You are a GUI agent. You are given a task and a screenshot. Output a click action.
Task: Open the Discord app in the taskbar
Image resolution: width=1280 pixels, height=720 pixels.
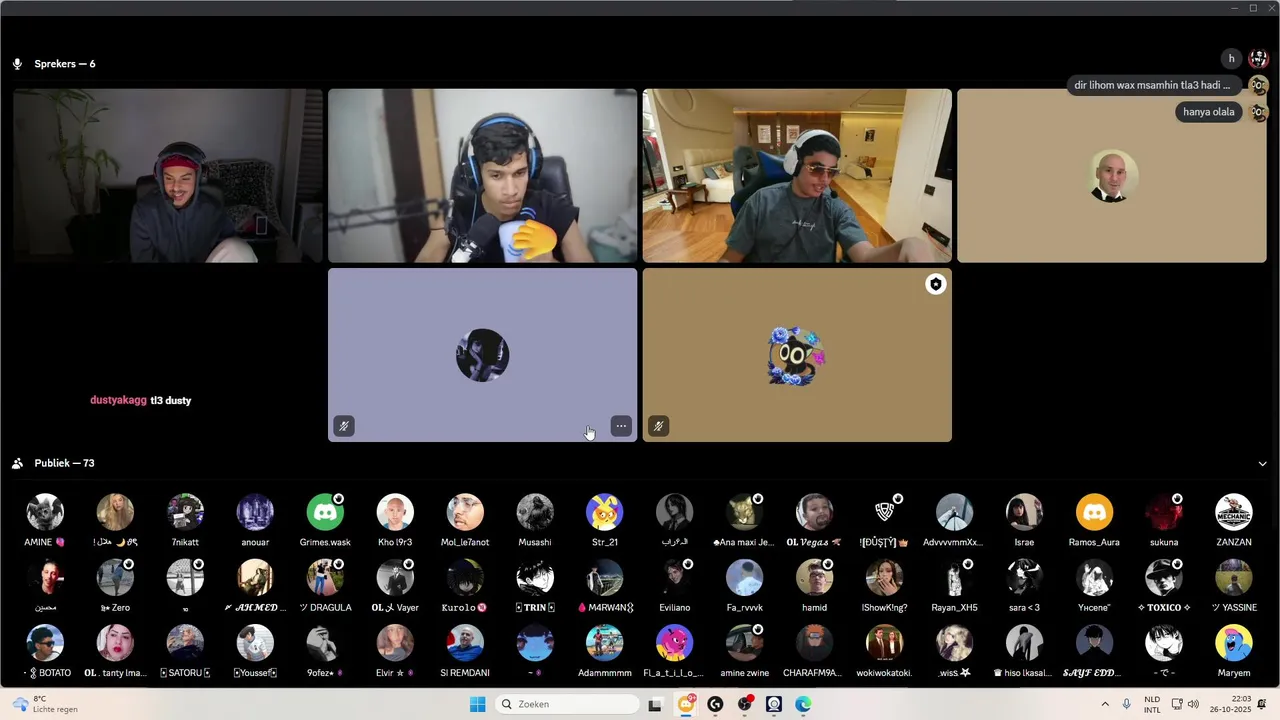tap(686, 704)
